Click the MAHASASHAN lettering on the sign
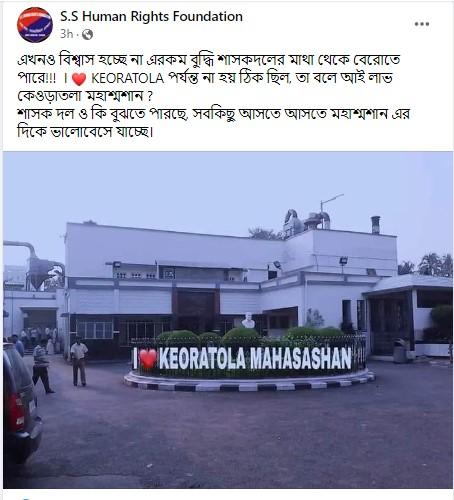454x500 pixels. [301, 359]
